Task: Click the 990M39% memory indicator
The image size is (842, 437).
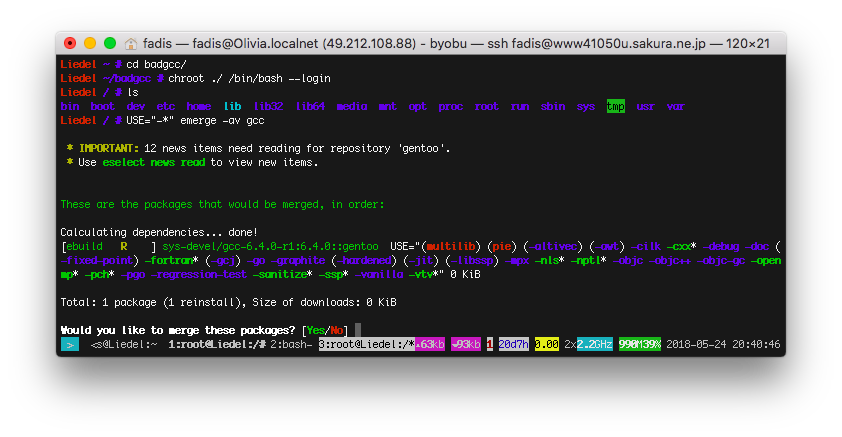Action: pyautogui.click(x=640, y=344)
